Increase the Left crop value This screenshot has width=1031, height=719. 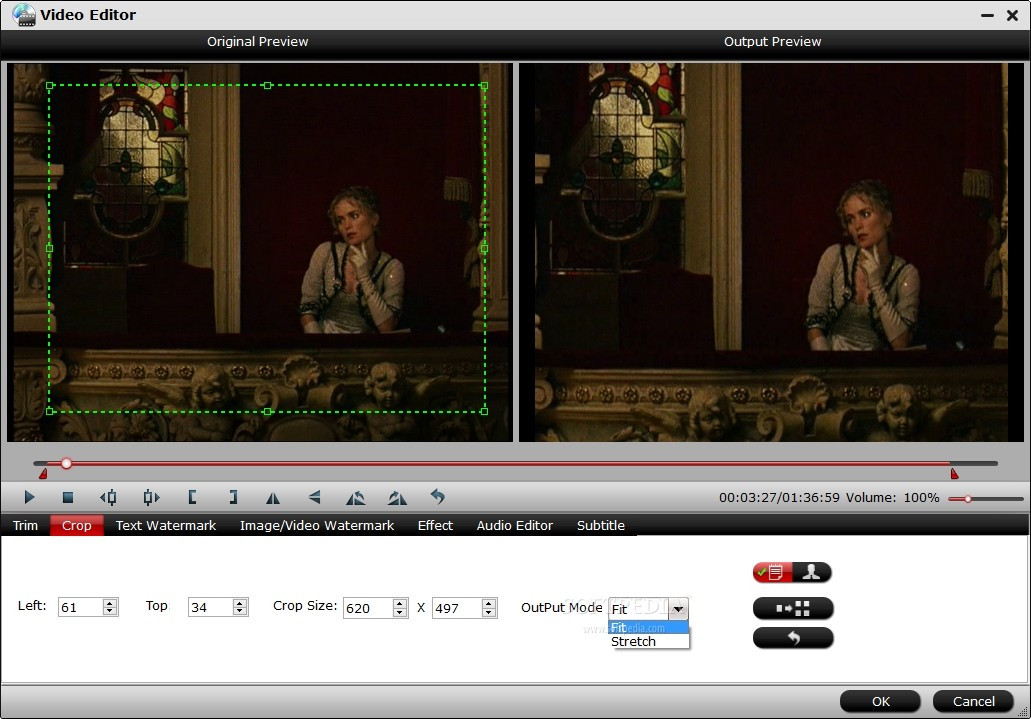[110, 603]
